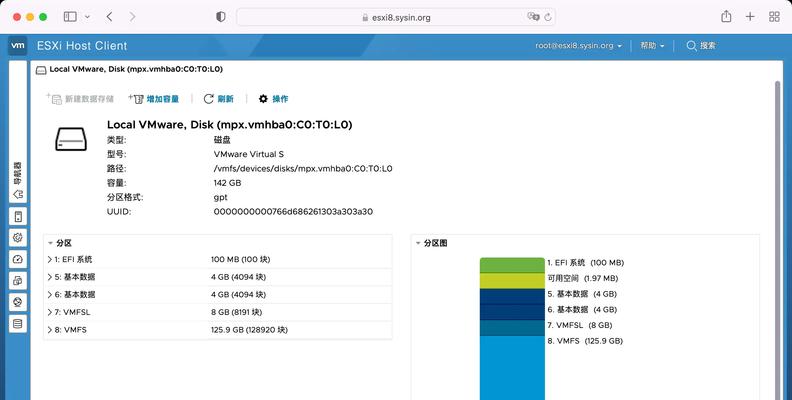Open root@esxi8.sysin.org user dropdown

point(578,45)
